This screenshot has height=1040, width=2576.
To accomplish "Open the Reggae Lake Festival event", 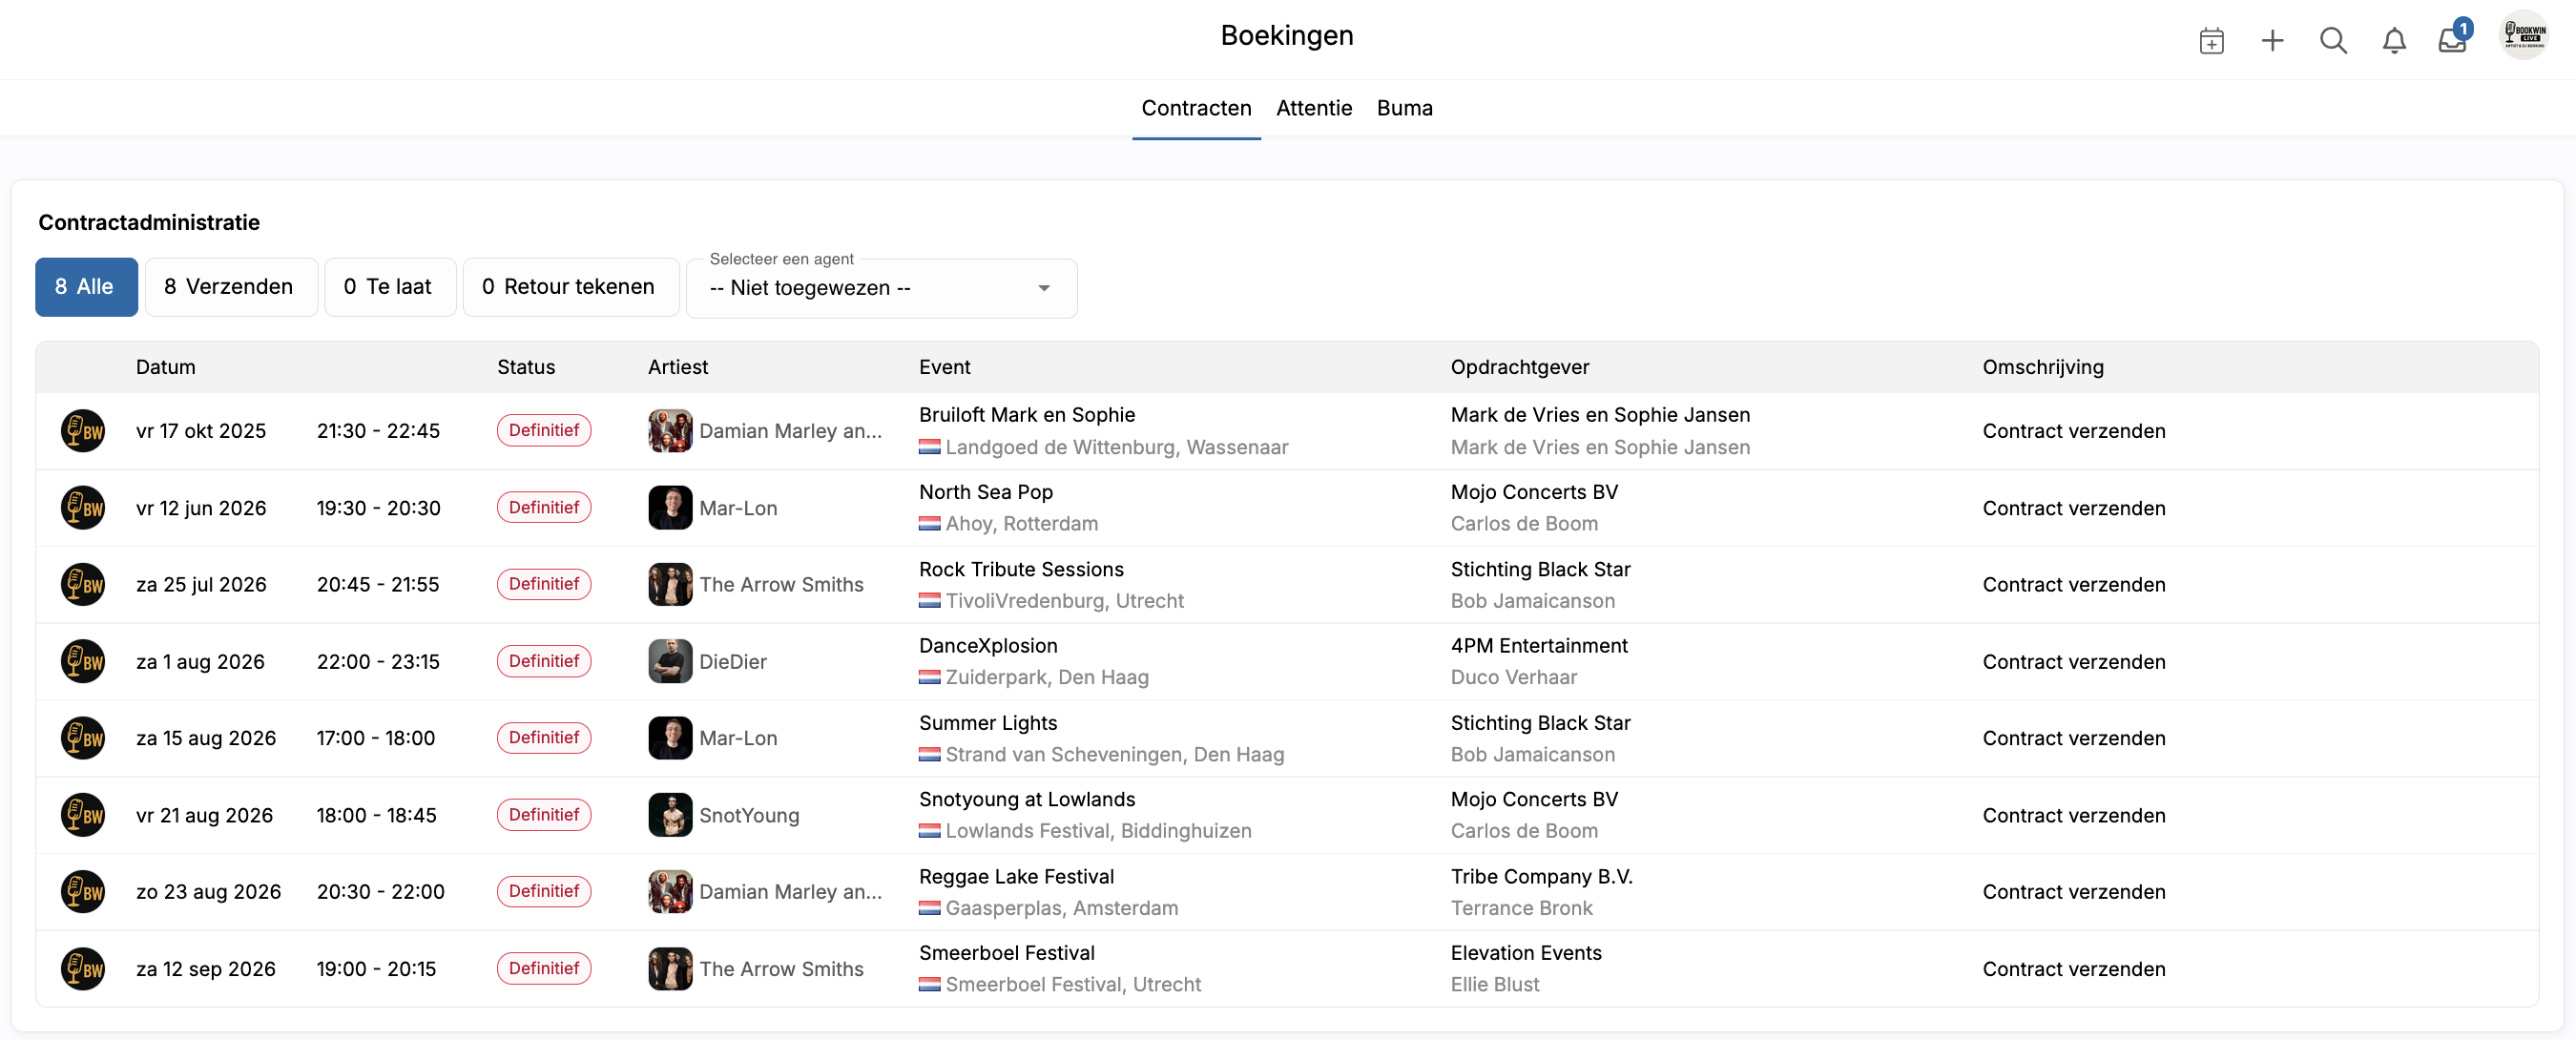I will [1015, 877].
